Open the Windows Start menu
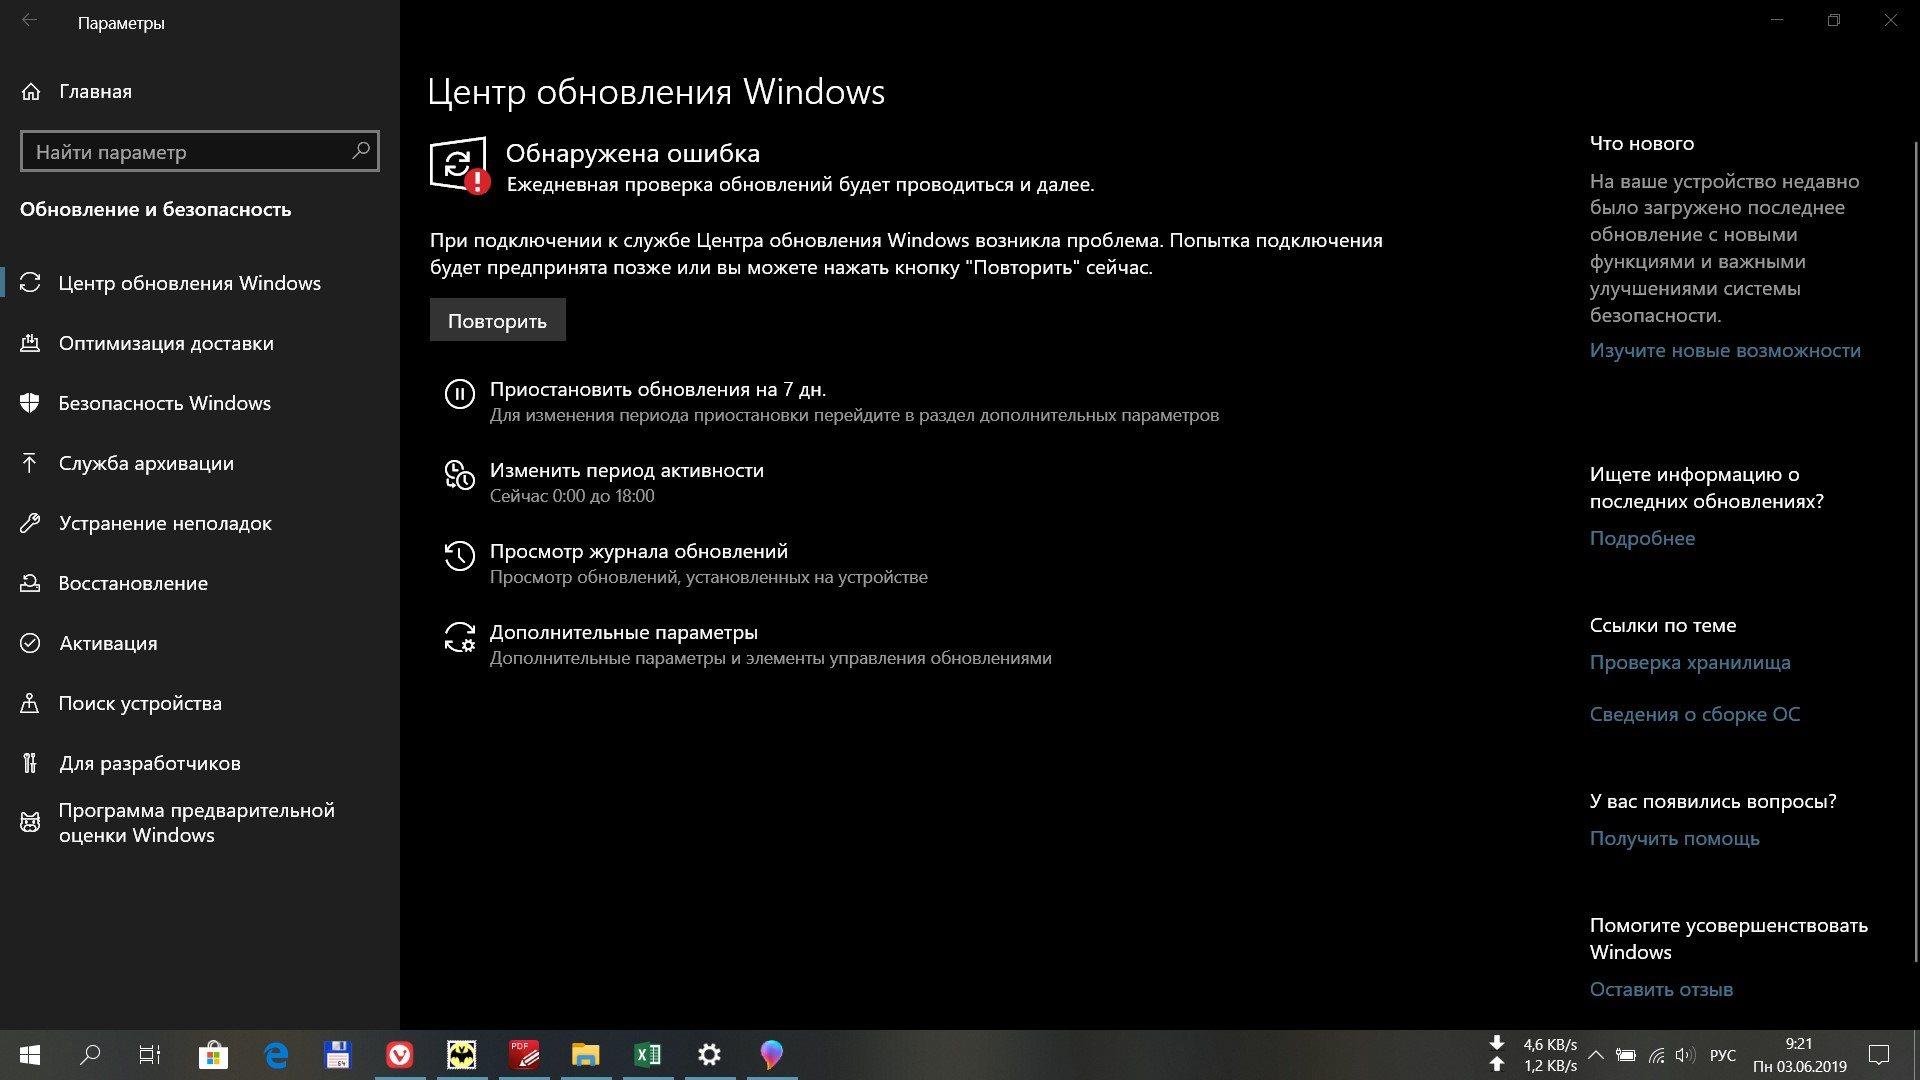 click(29, 1055)
